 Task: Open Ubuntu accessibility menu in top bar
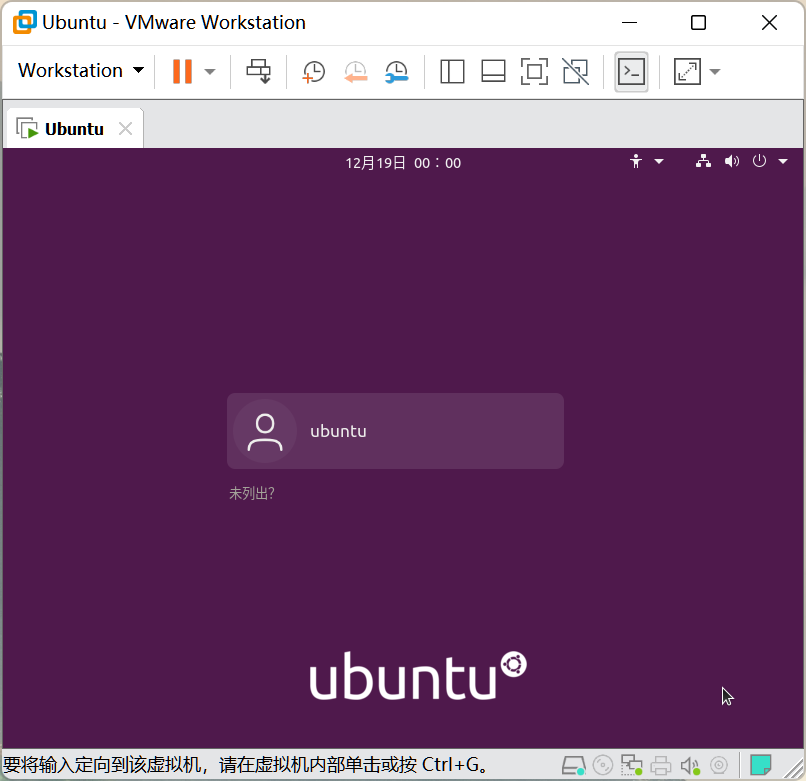pos(646,162)
